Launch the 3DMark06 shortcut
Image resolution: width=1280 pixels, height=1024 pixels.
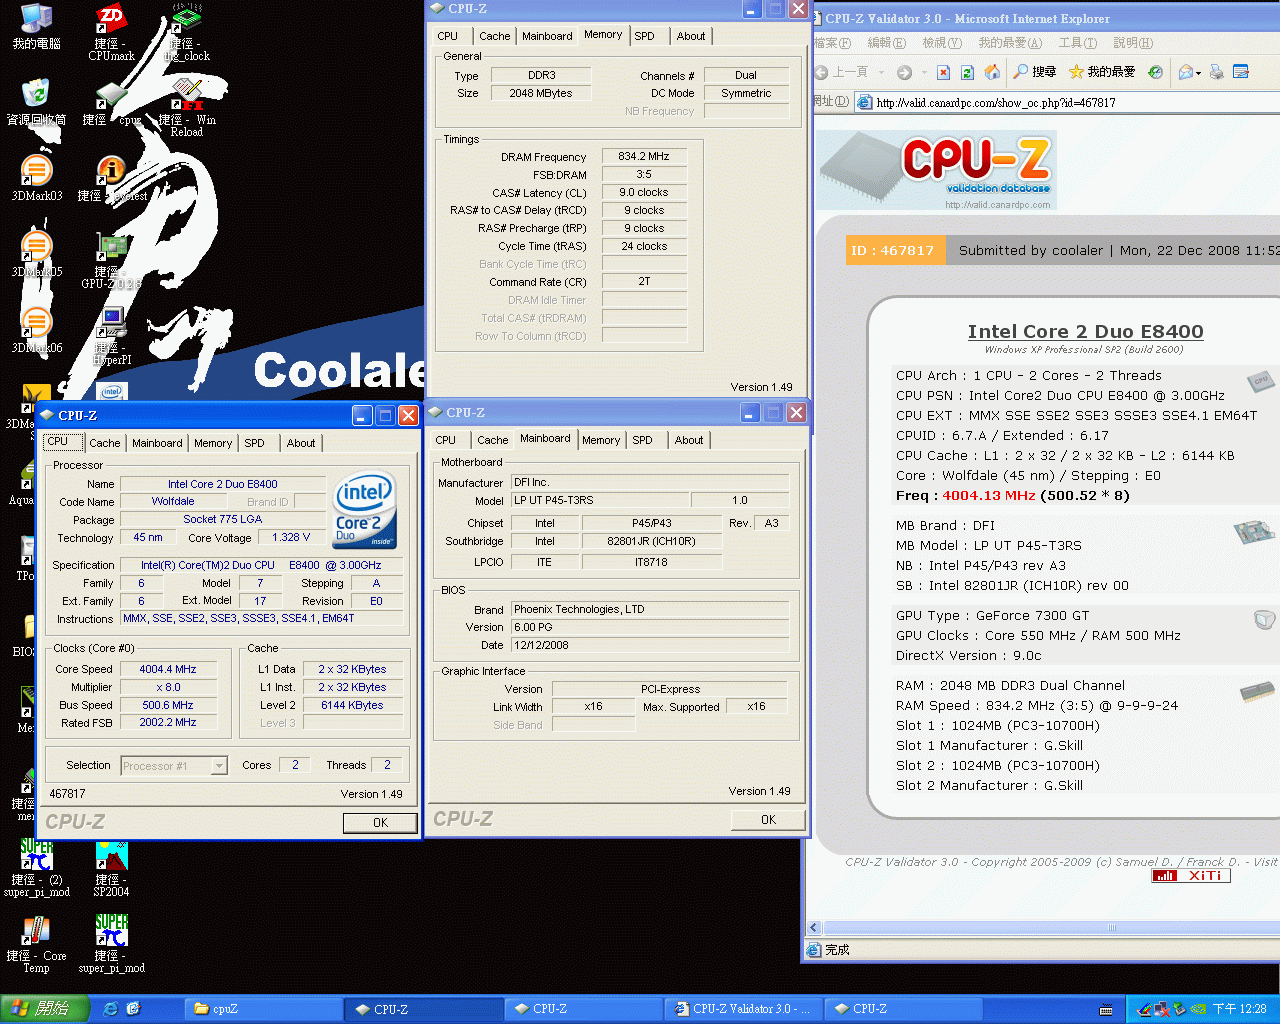click(x=36, y=331)
